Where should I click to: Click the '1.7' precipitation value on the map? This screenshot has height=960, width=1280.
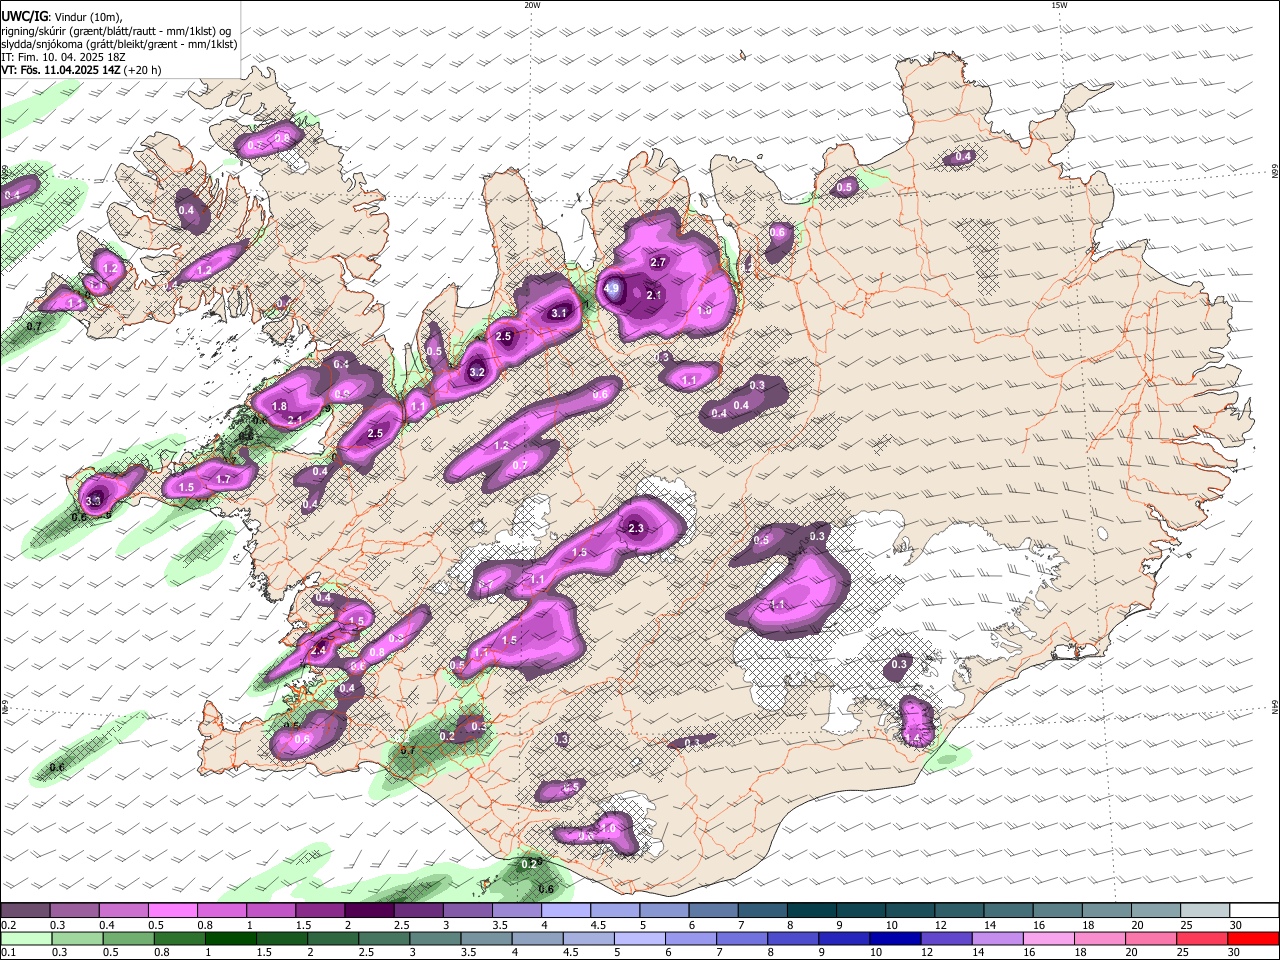(x=223, y=480)
